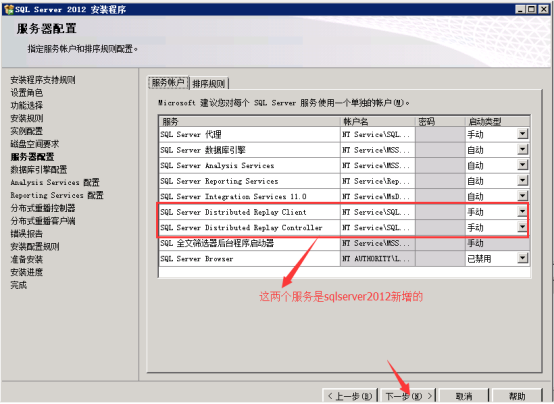Select 安装规则 step in sidebar
This screenshot has height=404, width=554.
coord(27,118)
